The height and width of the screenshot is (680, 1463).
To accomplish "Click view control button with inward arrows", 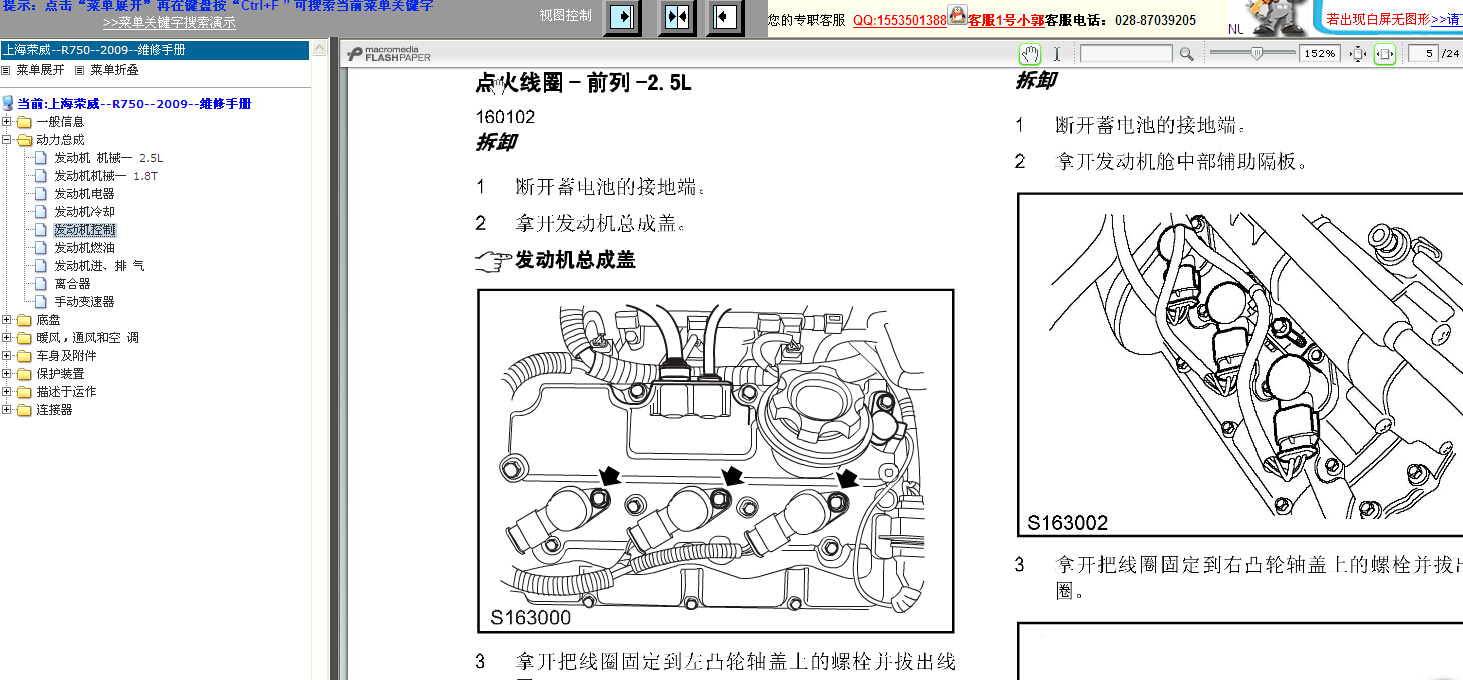I will click(676, 18).
